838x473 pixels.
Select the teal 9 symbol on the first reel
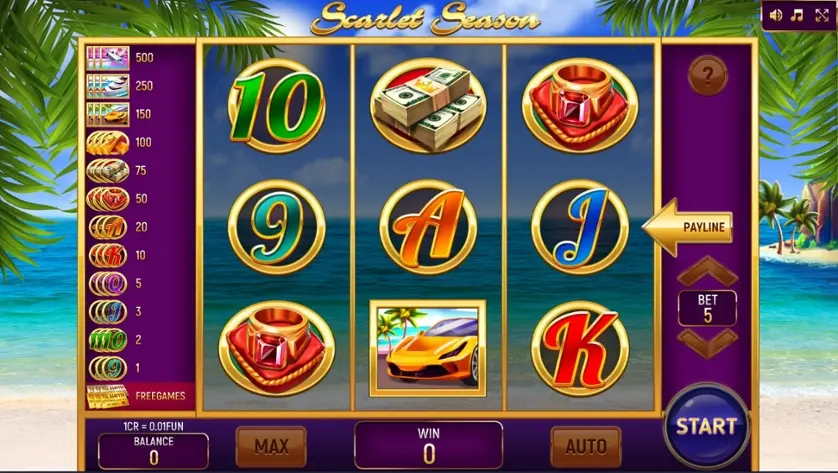[x=276, y=227]
